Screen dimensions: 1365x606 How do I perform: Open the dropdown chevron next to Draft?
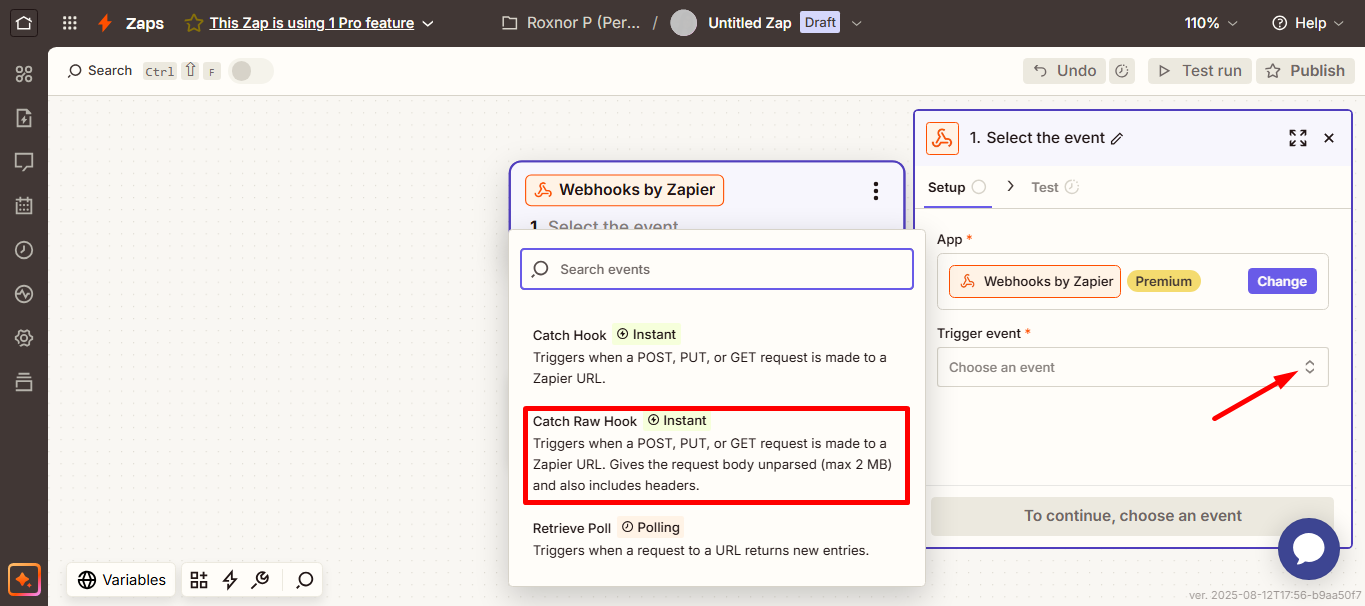856,23
